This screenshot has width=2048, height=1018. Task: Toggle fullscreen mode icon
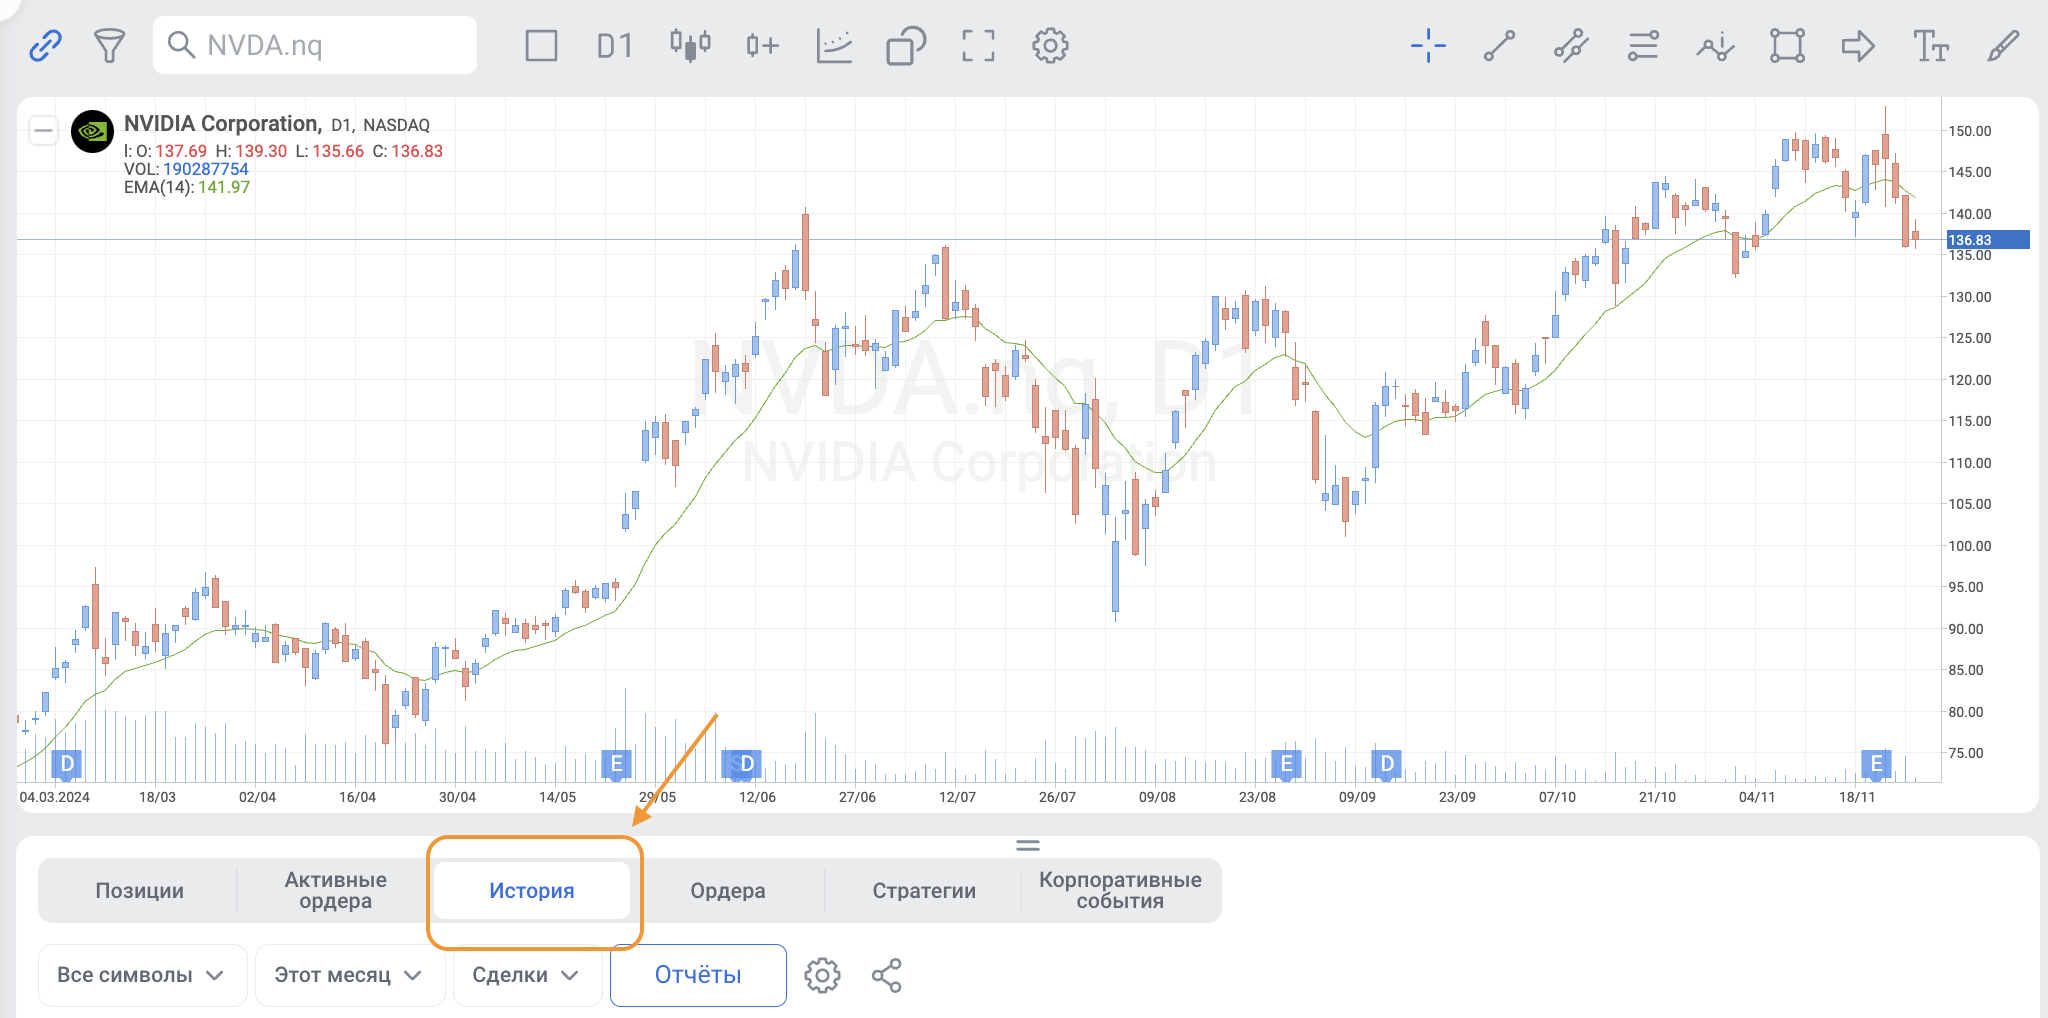click(978, 46)
